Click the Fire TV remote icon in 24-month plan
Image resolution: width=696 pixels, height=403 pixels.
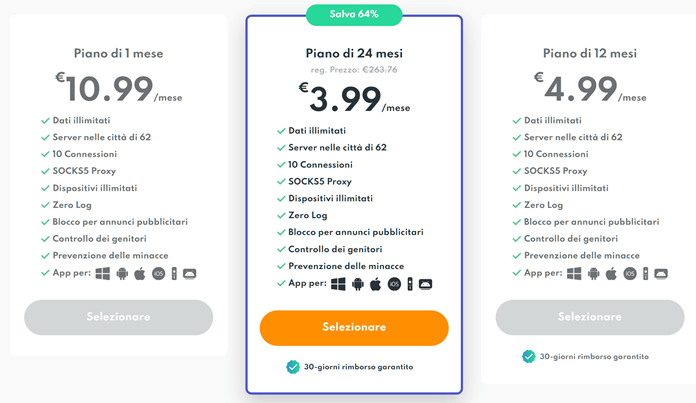tap(410, 284)
